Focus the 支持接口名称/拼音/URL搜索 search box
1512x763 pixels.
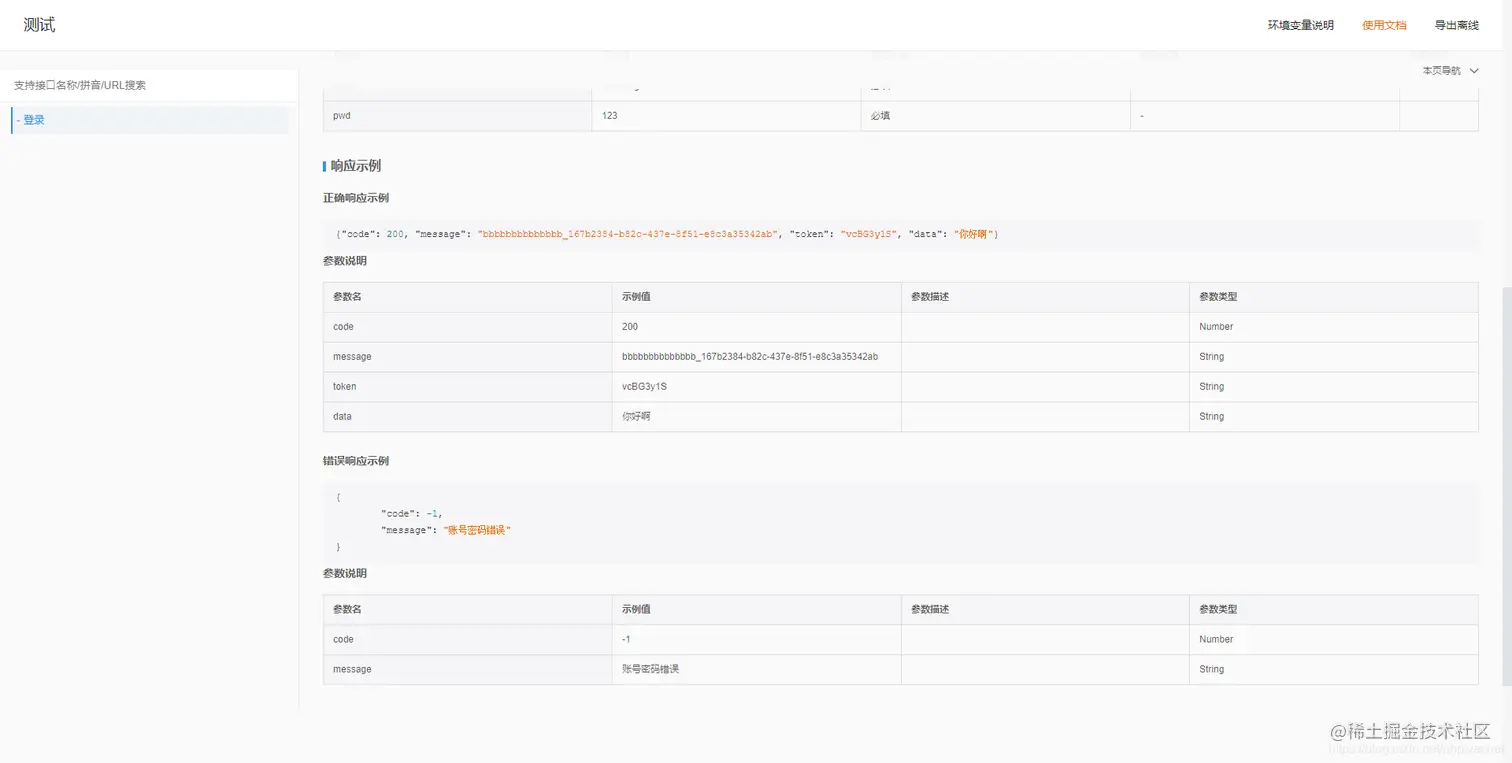pos(149,85)
